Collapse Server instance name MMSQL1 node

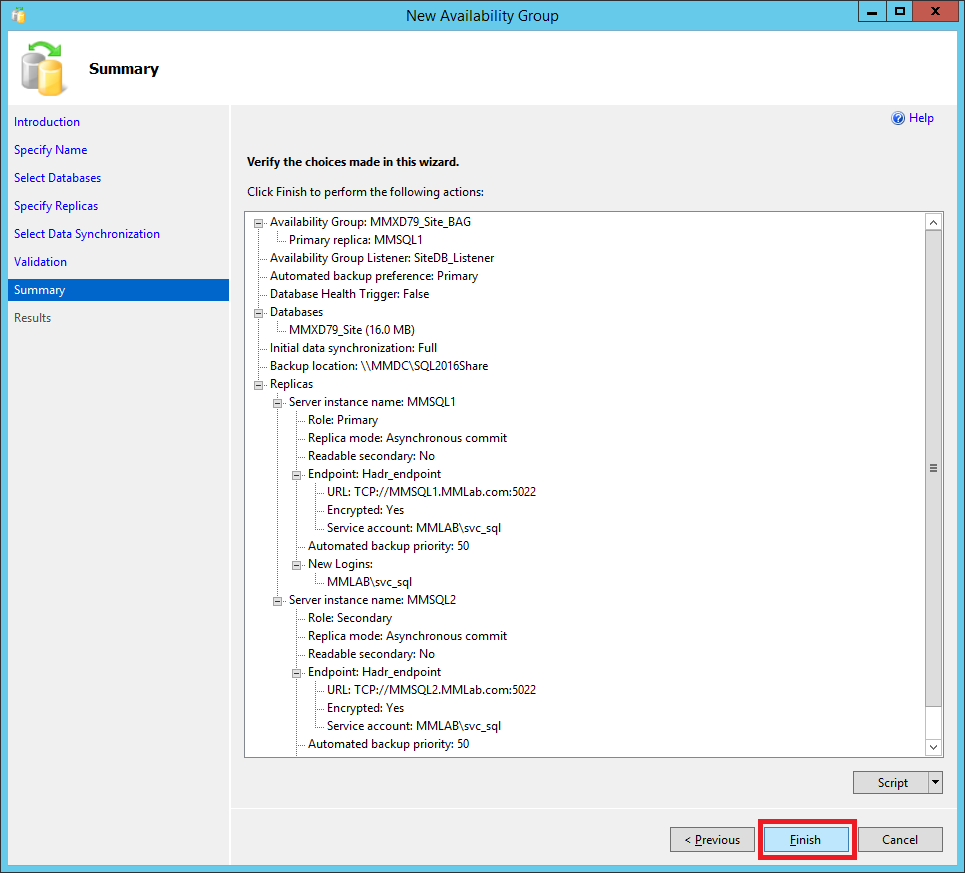pos(278,402)
